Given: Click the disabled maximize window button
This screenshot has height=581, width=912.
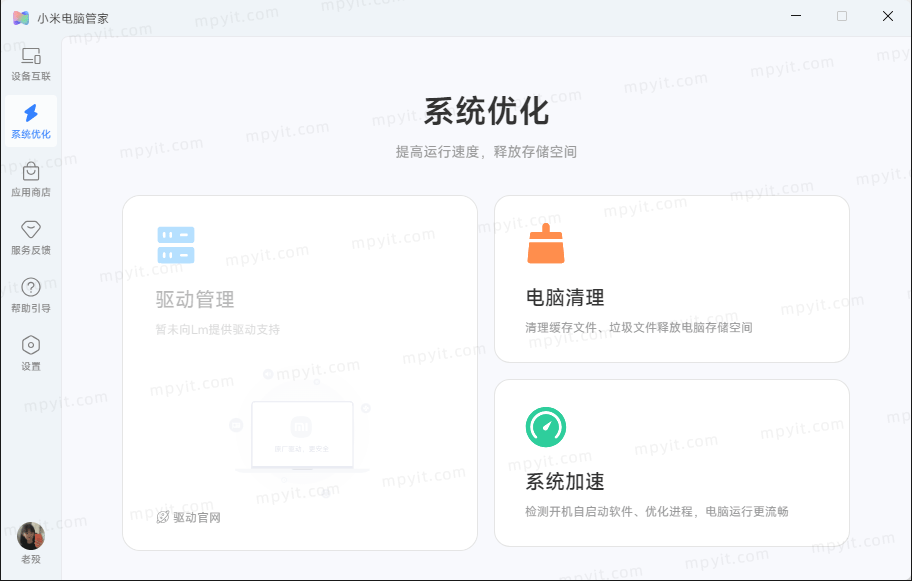Looking at the screenshot, I should coord(842,16).
